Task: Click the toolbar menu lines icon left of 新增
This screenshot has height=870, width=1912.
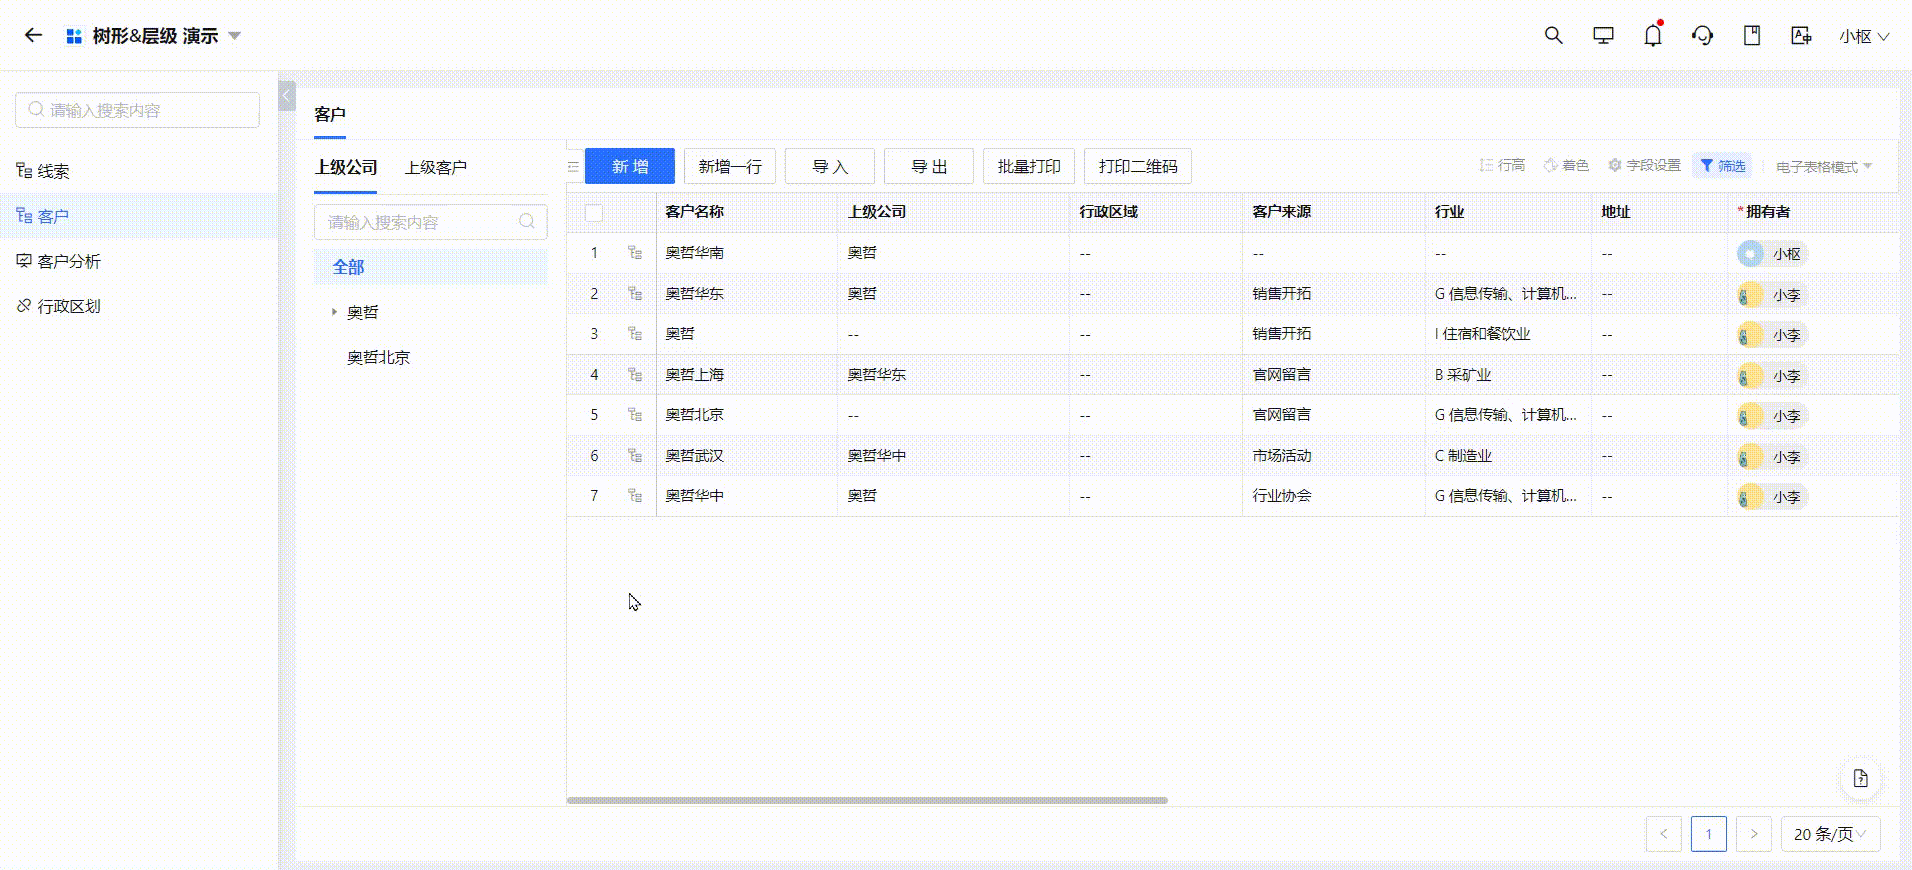Action: (x=573, y=167)
